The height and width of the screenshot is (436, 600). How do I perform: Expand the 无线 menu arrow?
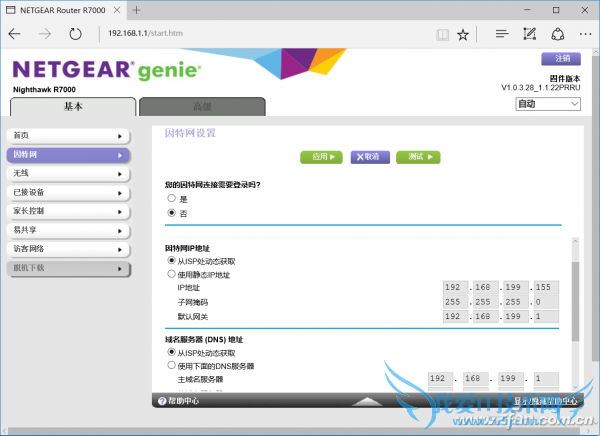pos(120,174)
